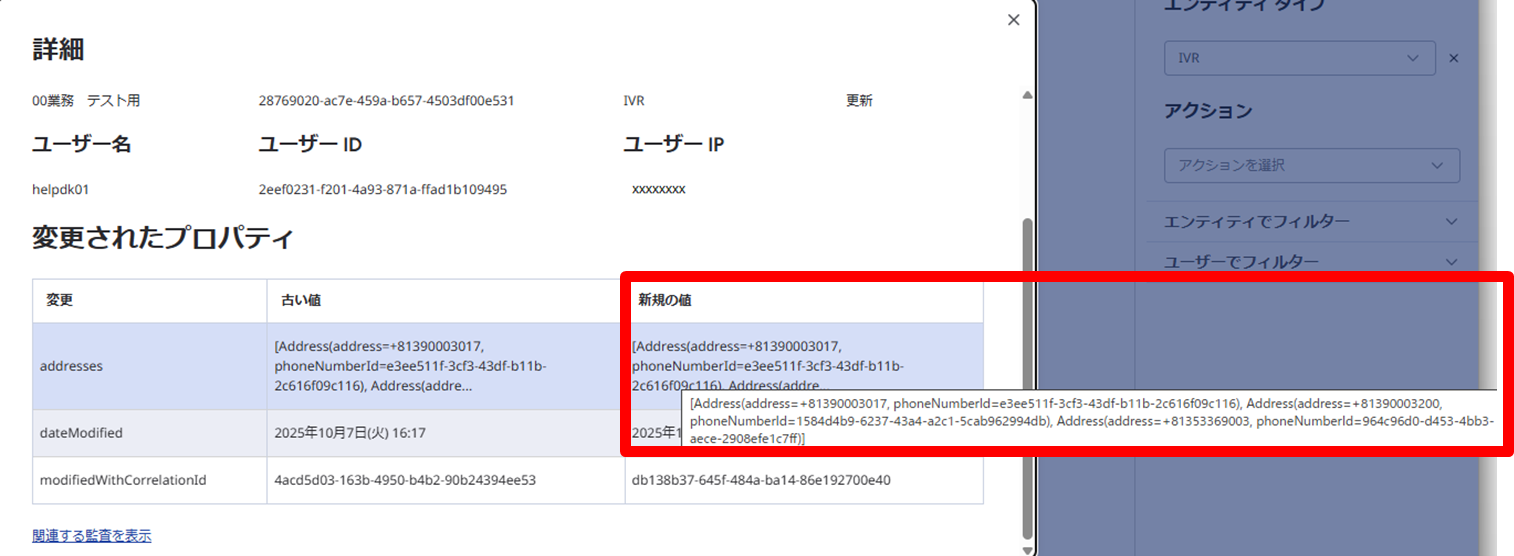Click the details scrollbar up arrow
Image resolution: width=1514 pixels, height=556 pixels.
pos(1027,95)
